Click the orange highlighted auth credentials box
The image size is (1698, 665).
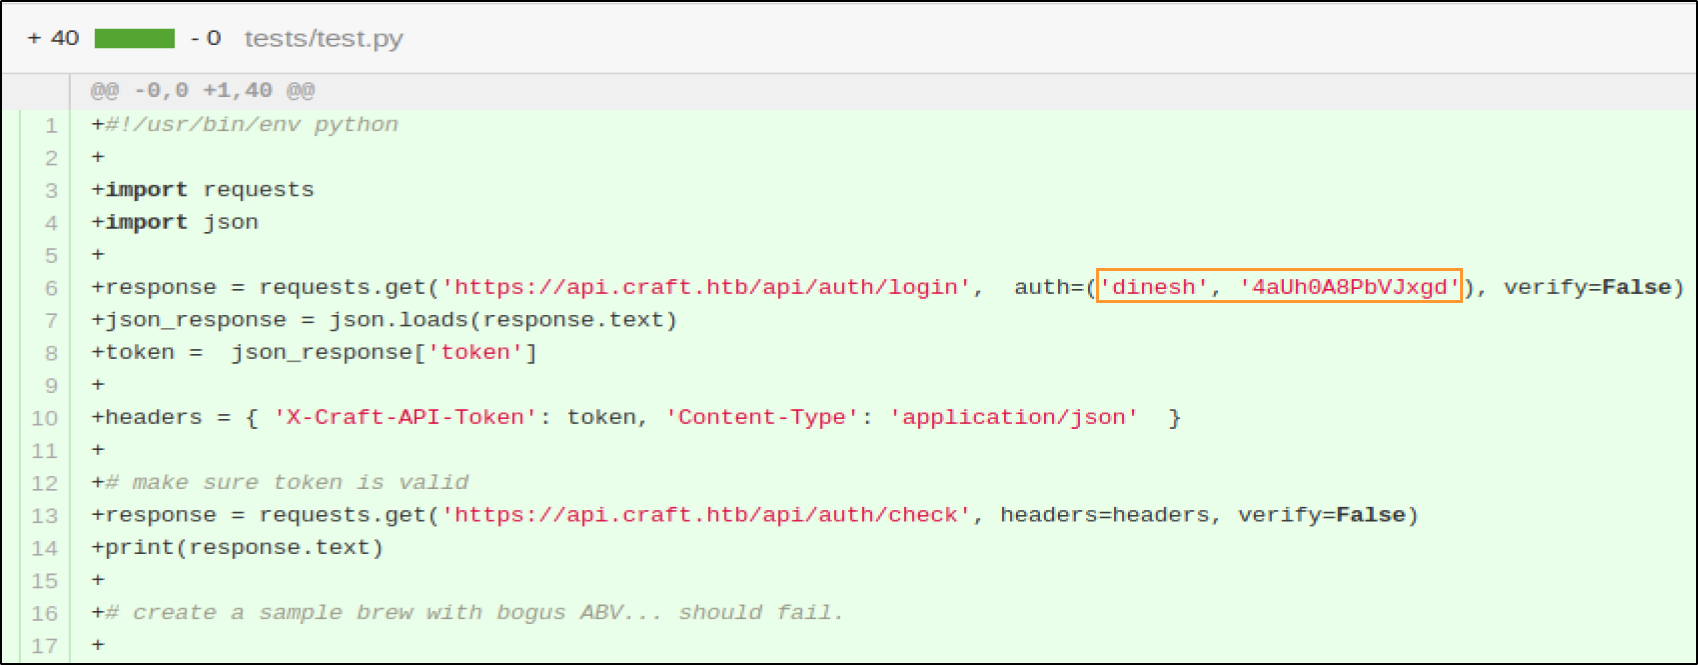tap(1279, 287)
